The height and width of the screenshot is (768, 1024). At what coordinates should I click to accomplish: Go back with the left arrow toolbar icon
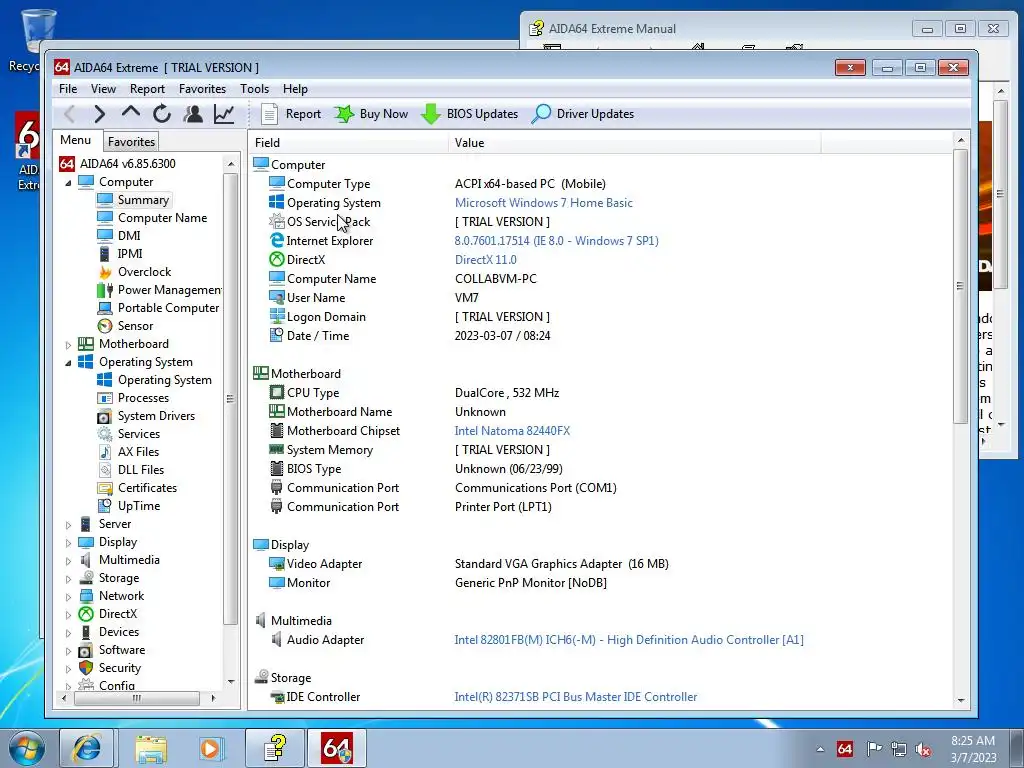tap(69, 114)
